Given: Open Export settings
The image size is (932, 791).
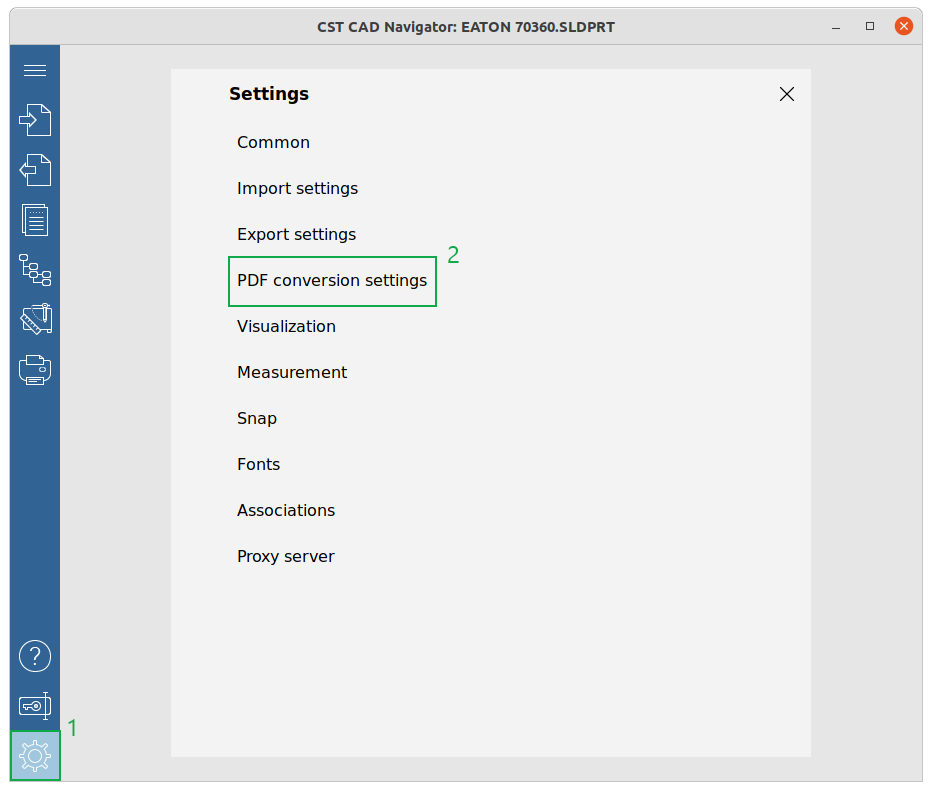Looking at the screenshot, I should click(x=296, y=234).
